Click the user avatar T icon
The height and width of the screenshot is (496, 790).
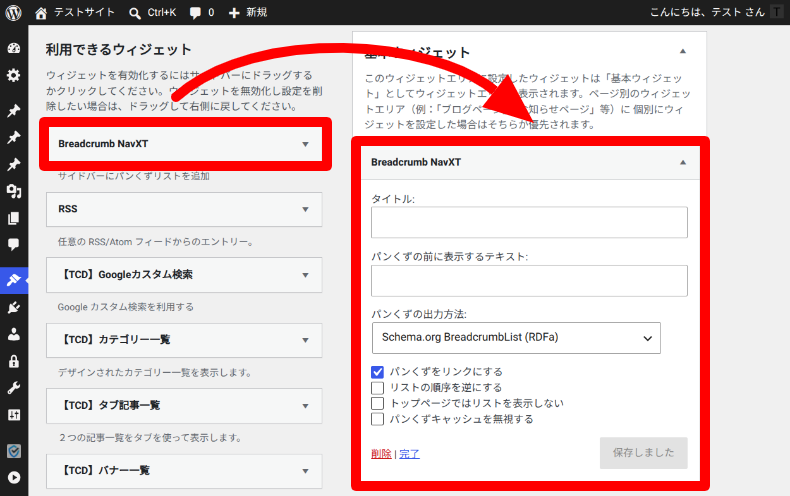tap(776, 12)
